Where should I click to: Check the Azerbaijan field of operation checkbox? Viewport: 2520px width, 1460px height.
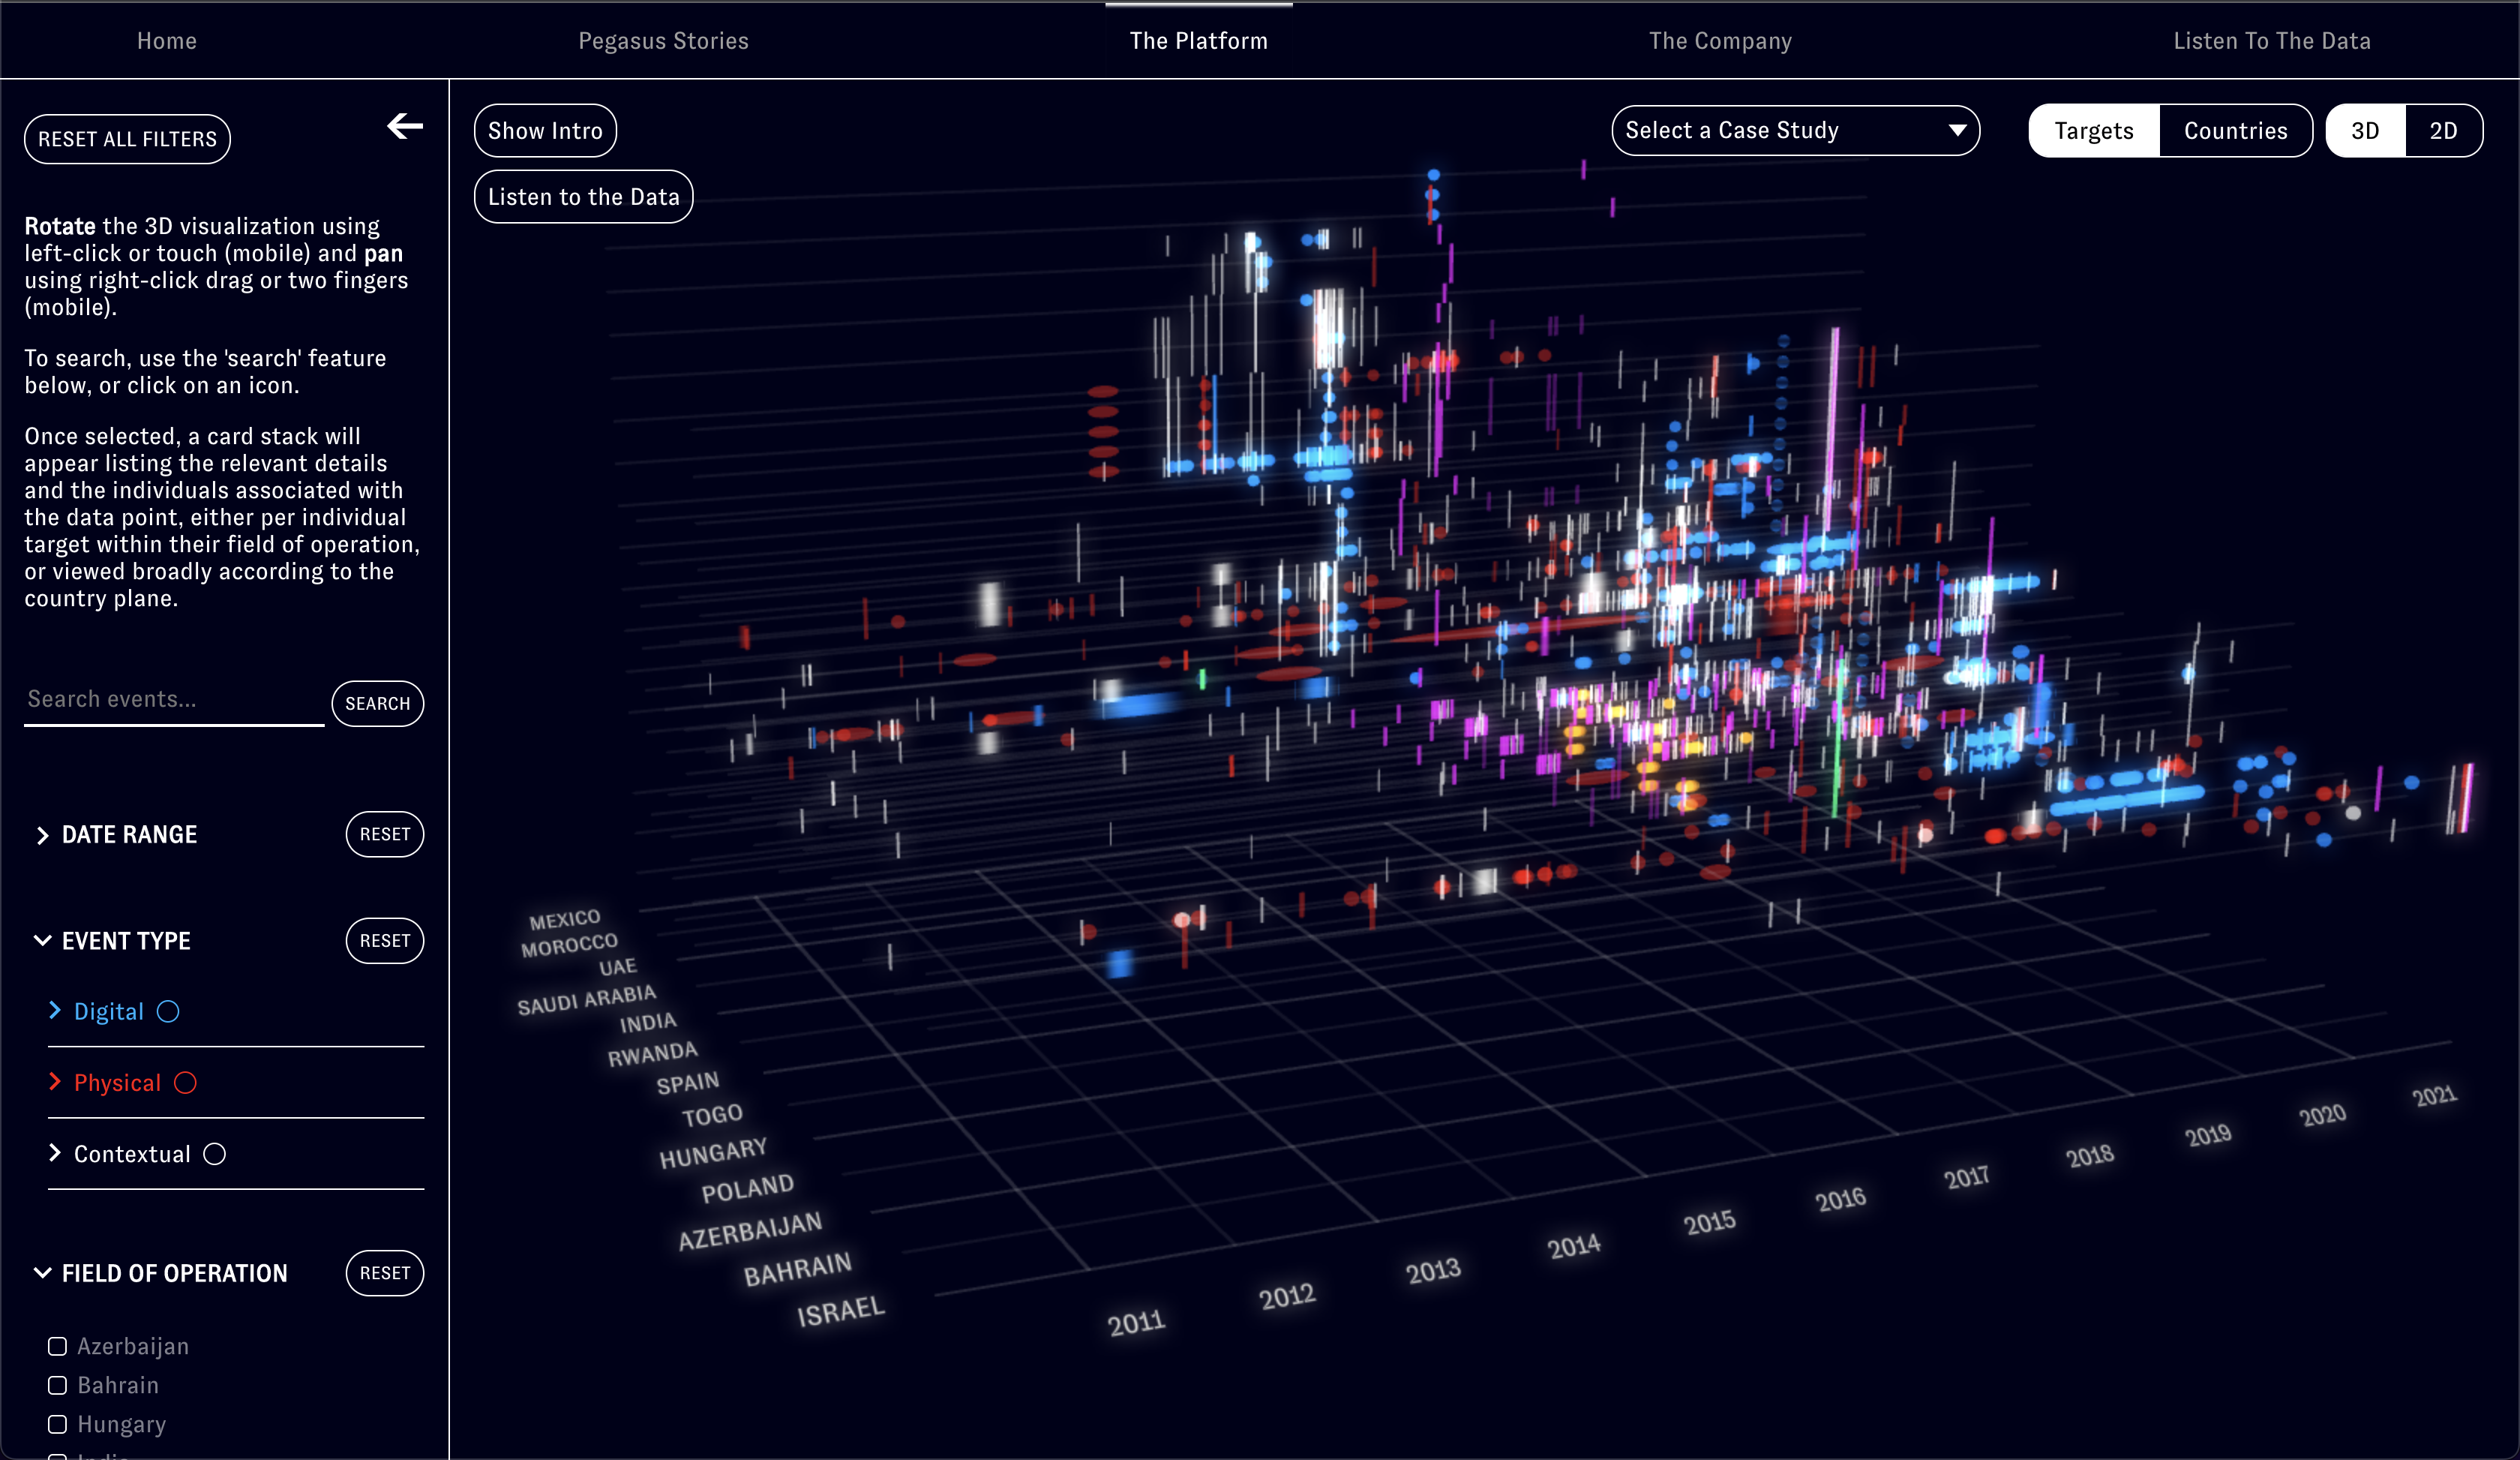click(57, 1347)
